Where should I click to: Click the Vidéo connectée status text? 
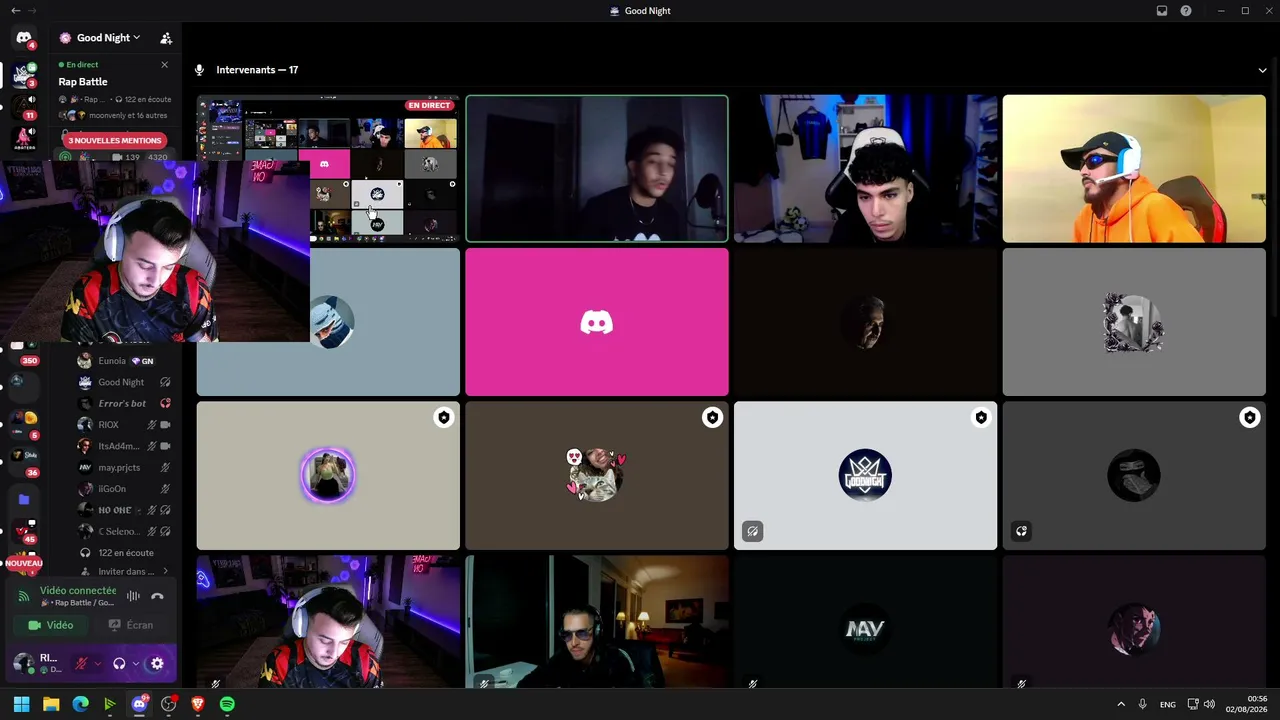coord(78,591)
